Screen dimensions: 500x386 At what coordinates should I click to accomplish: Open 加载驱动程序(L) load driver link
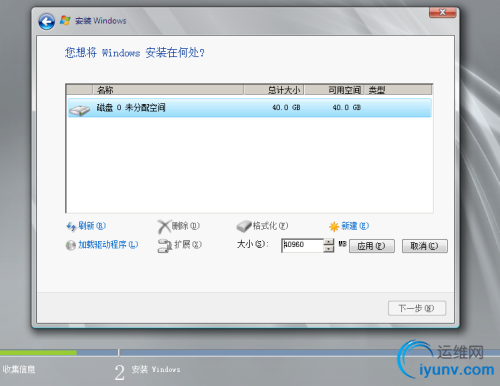108,245
